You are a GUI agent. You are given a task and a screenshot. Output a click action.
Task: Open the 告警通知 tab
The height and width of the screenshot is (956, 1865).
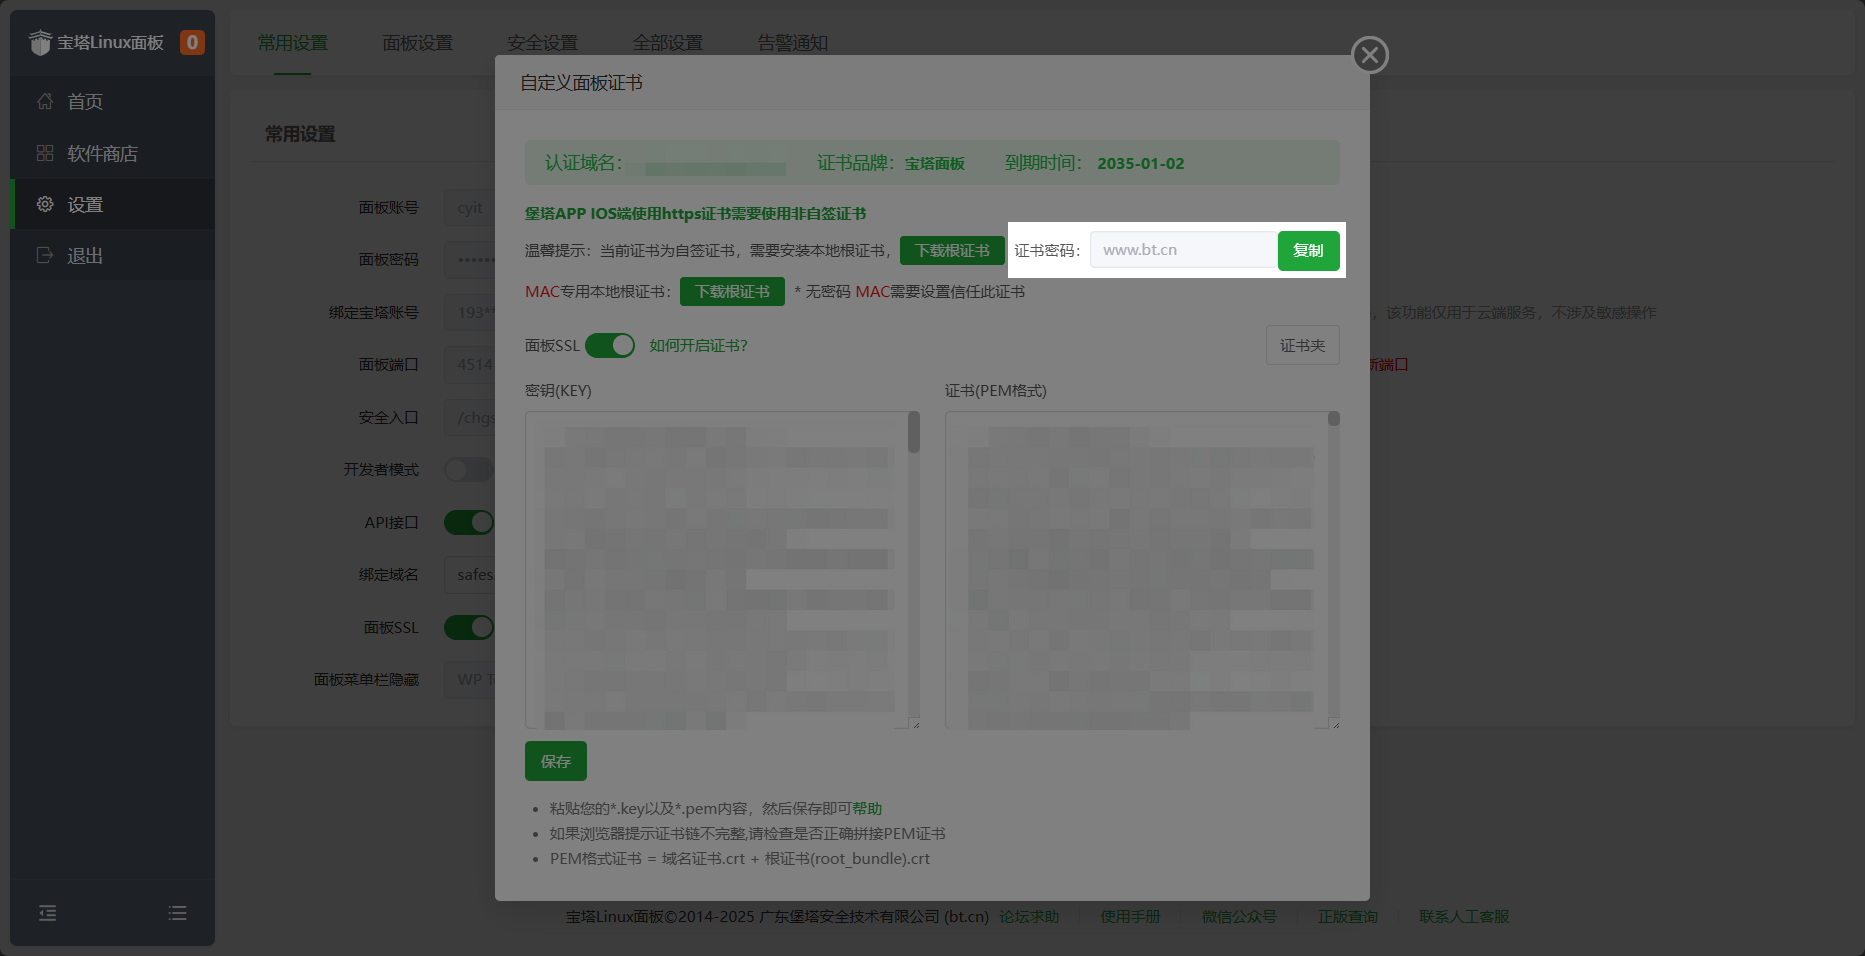[x=791, y=42]
